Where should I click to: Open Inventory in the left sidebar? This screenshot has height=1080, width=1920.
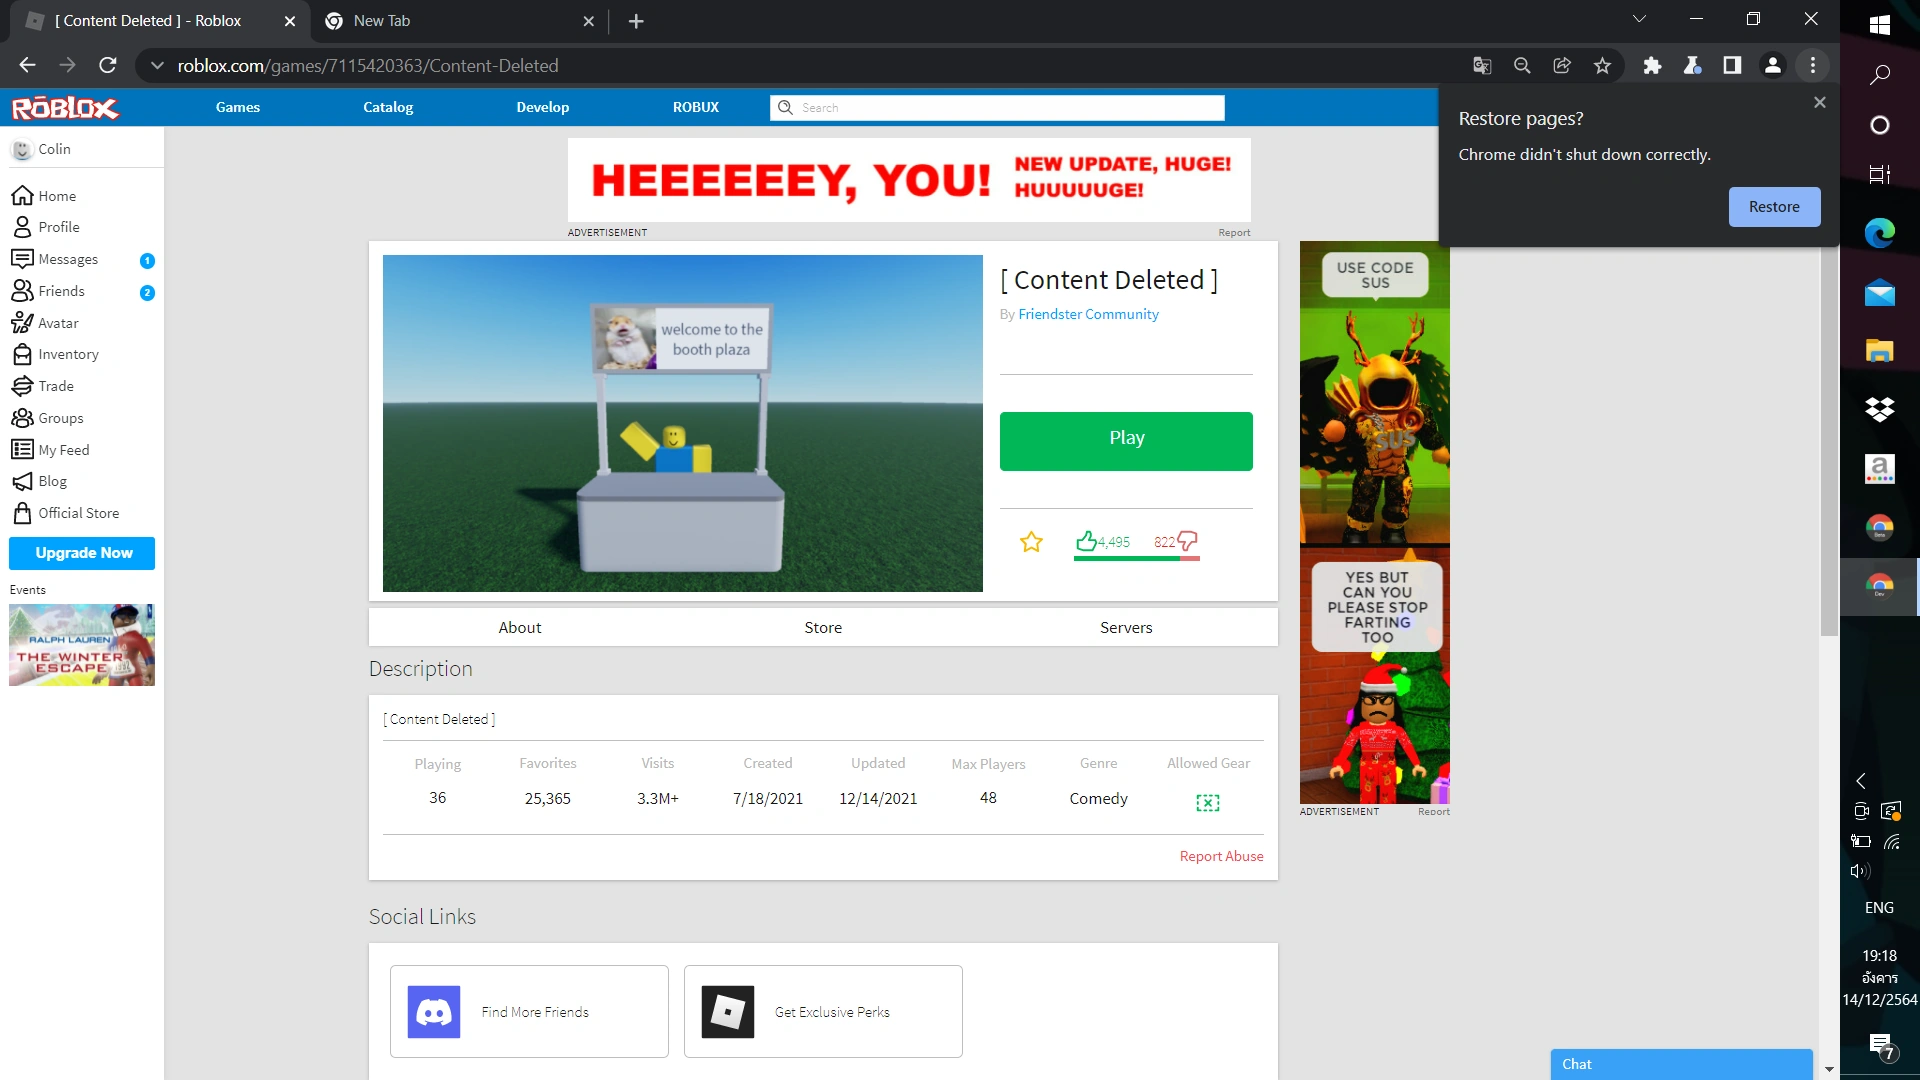point(68,354)
